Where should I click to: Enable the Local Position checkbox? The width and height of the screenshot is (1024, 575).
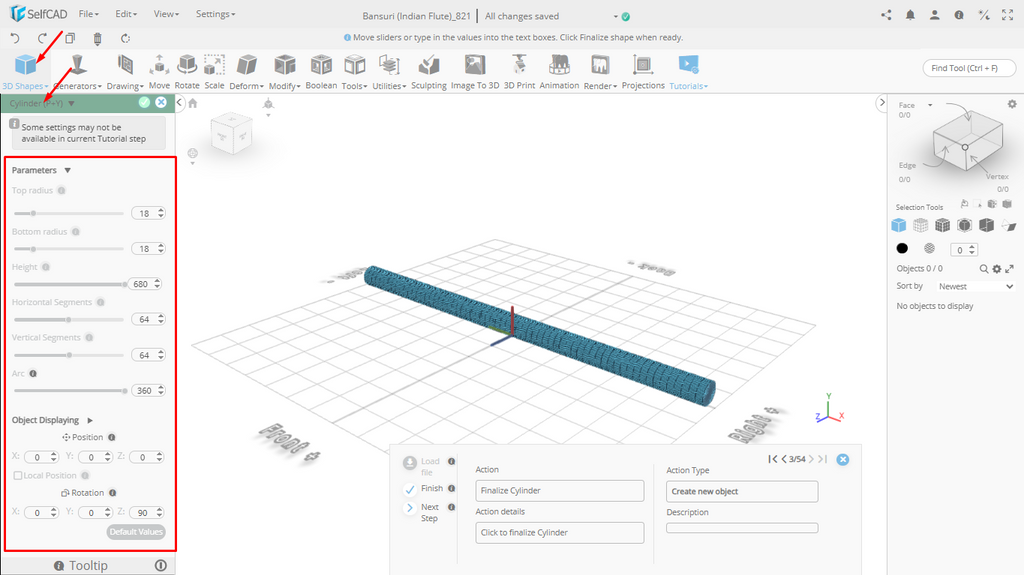(18, 475)
